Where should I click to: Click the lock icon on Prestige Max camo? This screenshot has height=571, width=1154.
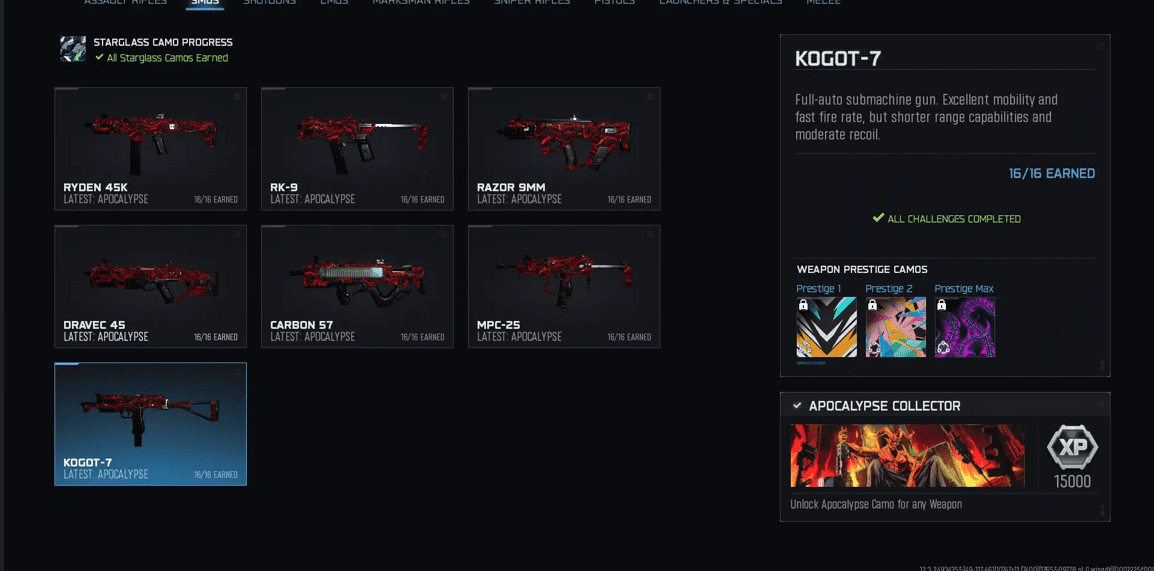click(x=942, y=305)
